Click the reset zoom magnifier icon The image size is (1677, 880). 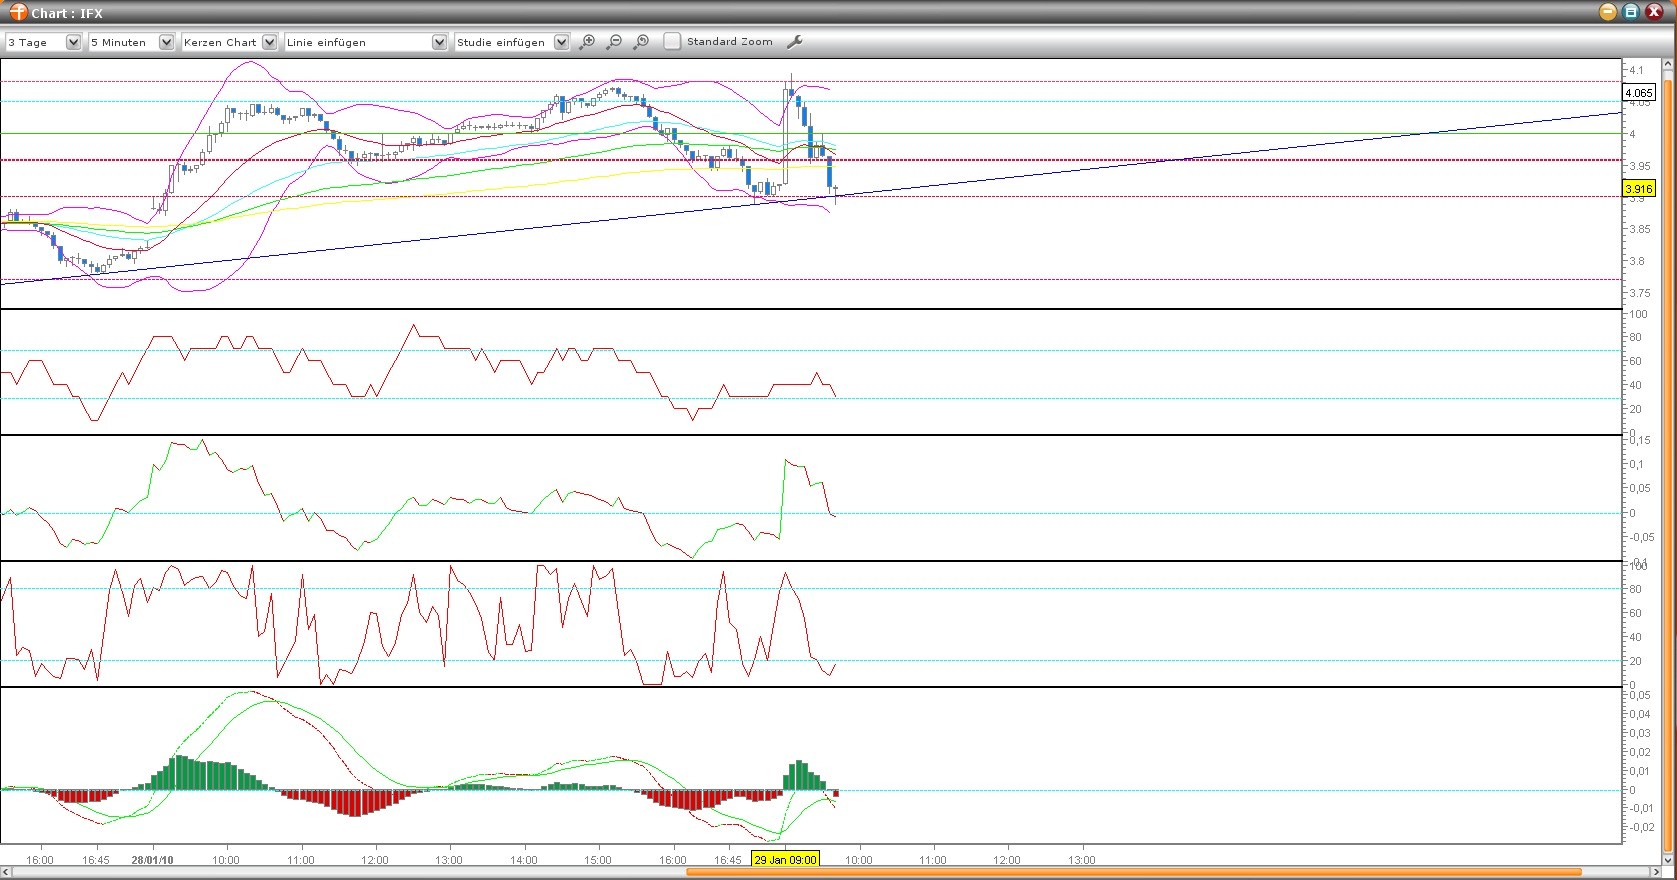pyautogui.click(x=642, y=42)
